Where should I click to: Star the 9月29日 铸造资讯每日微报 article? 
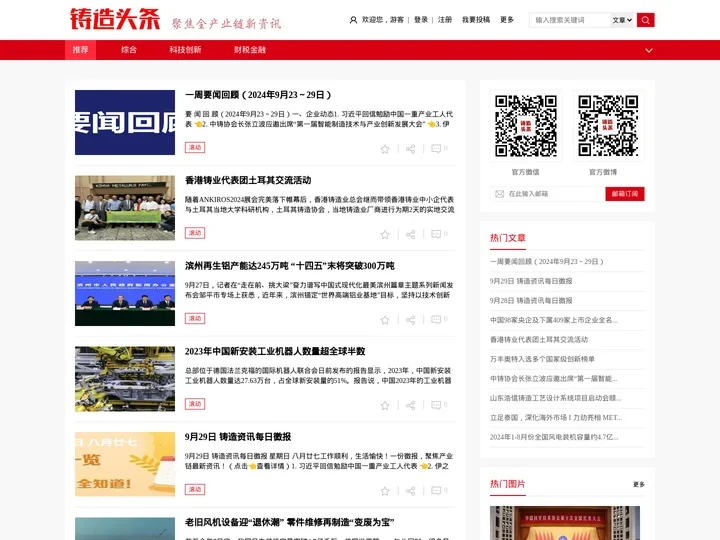tap(385, 491)
